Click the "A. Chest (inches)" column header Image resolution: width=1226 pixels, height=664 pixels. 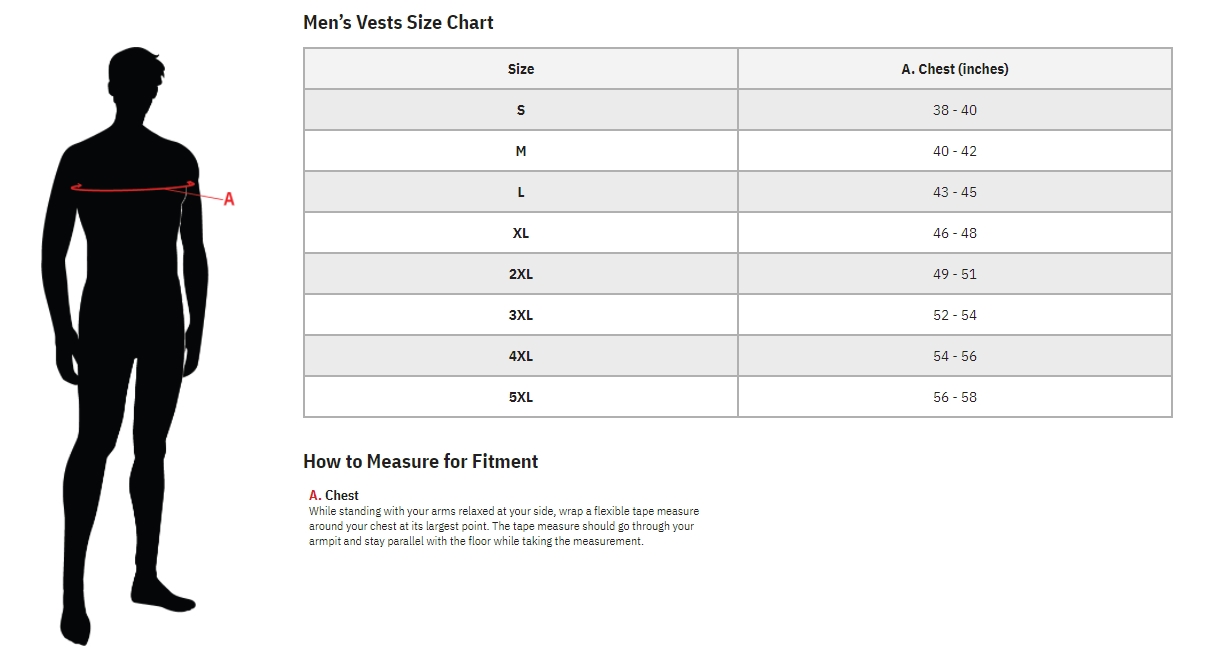[954, 69]
